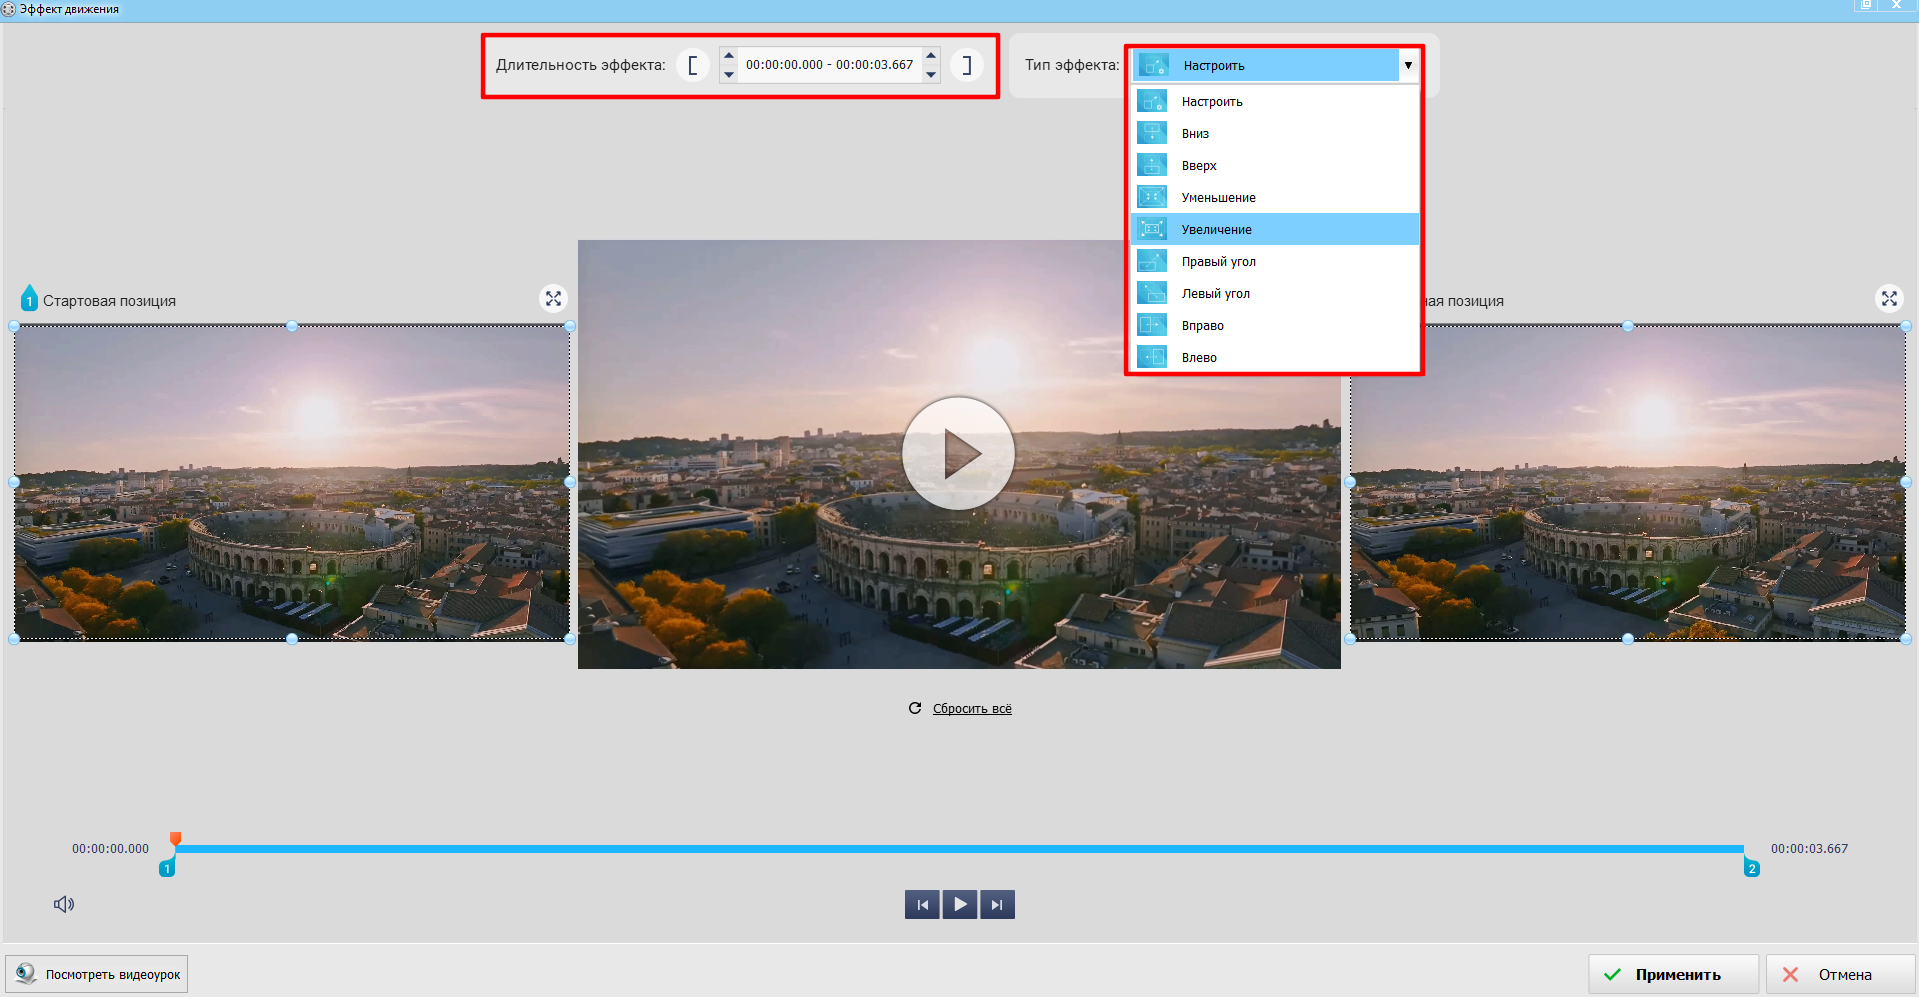The width and height of the screenshot is (1919, 997).
Task: Expand start position preview to full frame
Action: coord(553,299)
